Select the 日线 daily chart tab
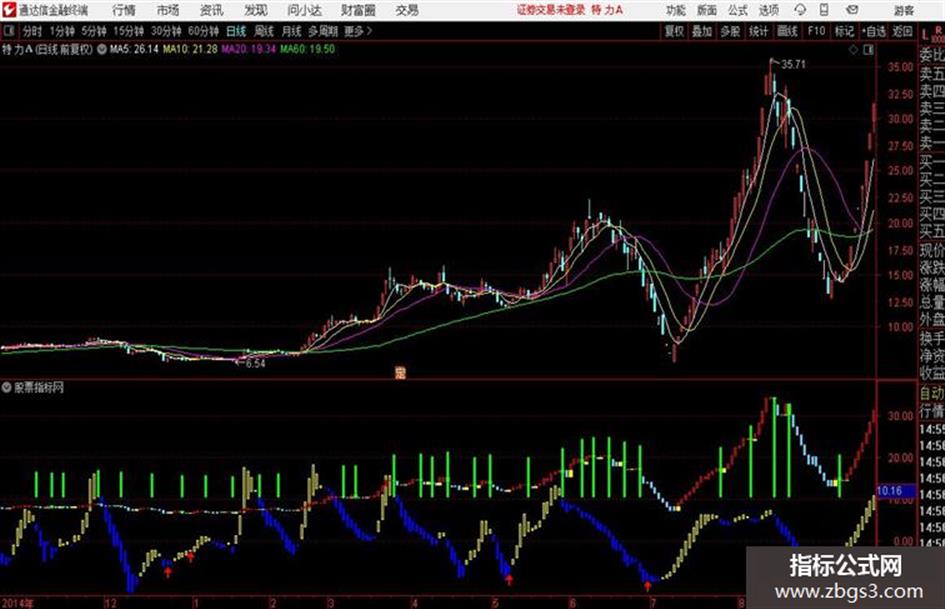 click(236, 31)
